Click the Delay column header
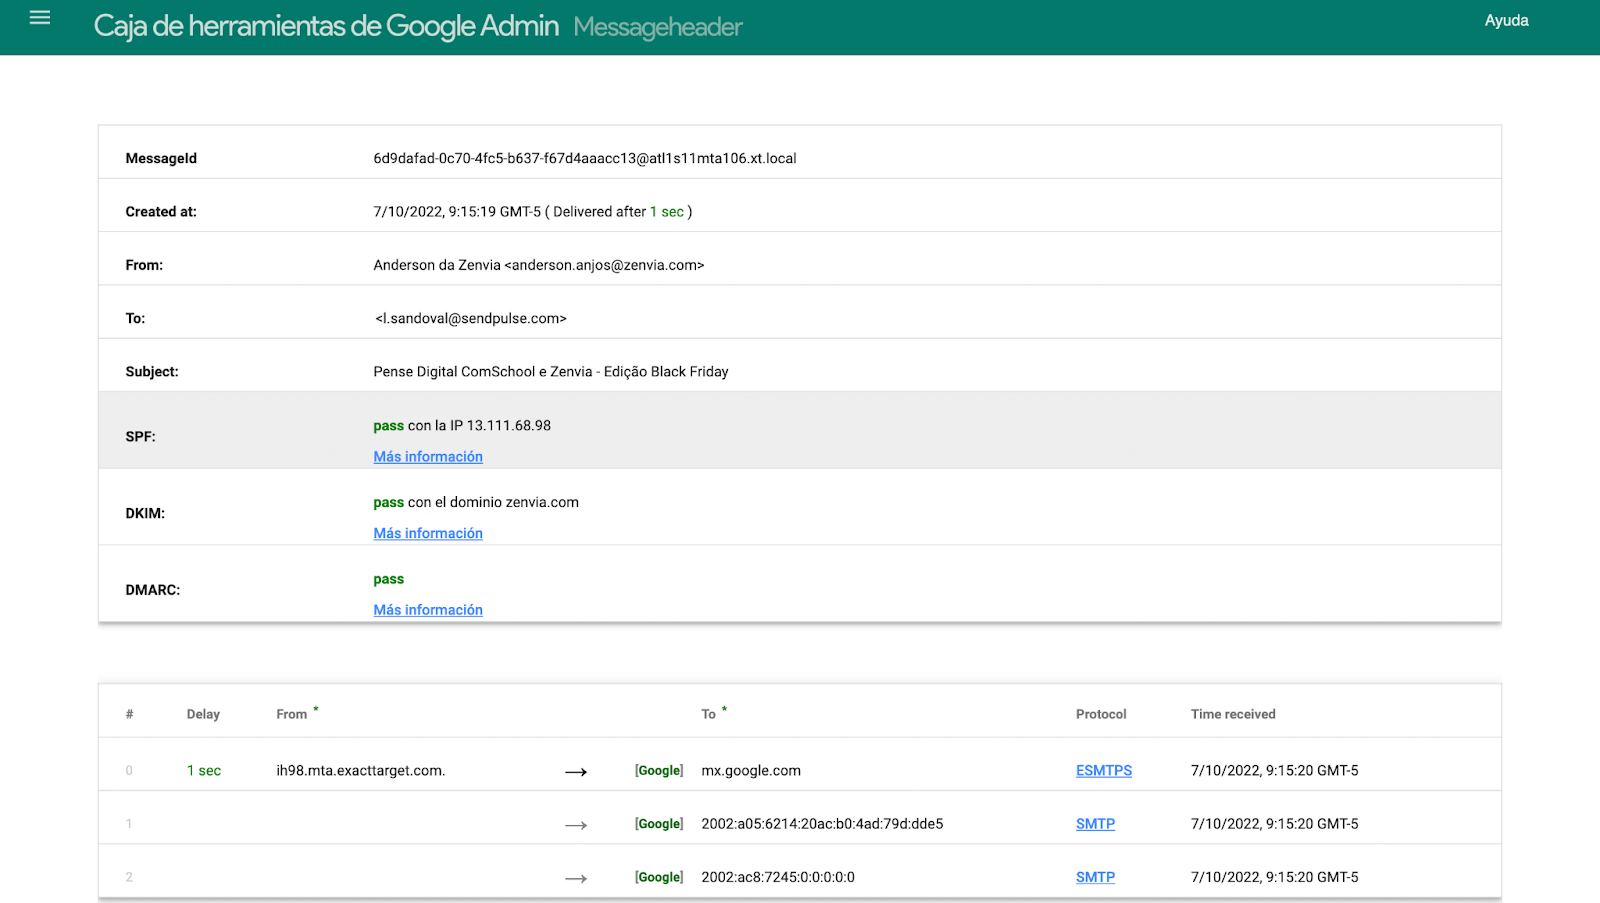Screen dimensions: 1600x903 203,714
